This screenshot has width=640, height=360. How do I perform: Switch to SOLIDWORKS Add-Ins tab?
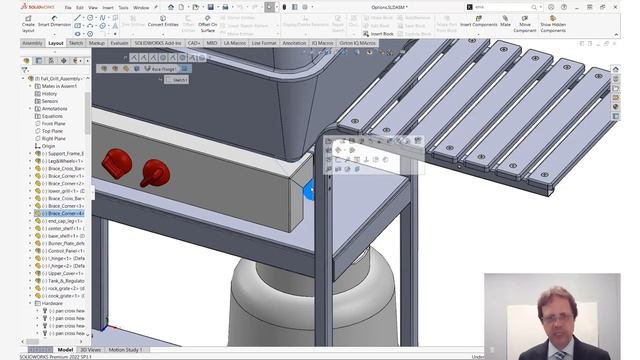(158, 43)
